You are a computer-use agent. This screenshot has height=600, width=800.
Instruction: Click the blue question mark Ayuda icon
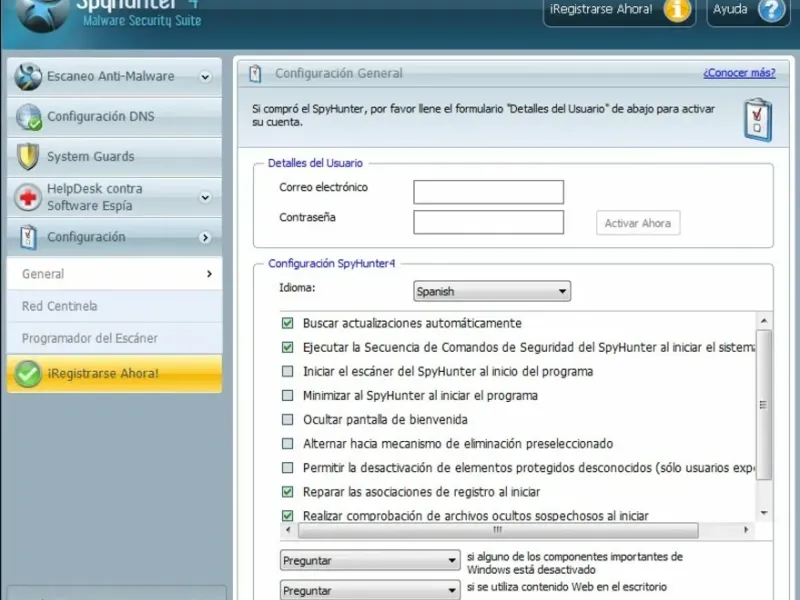coord(771,10)
